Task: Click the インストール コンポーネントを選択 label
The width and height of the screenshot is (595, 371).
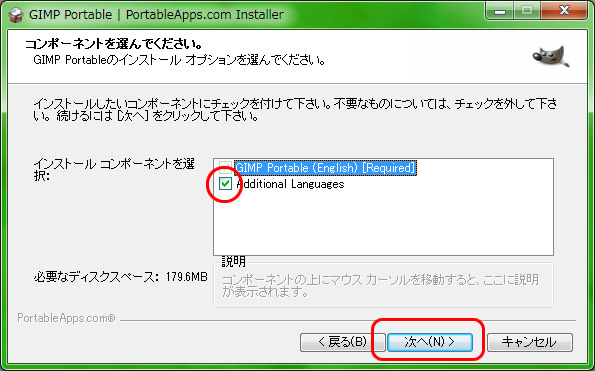Action: click(x=114, y=170)
